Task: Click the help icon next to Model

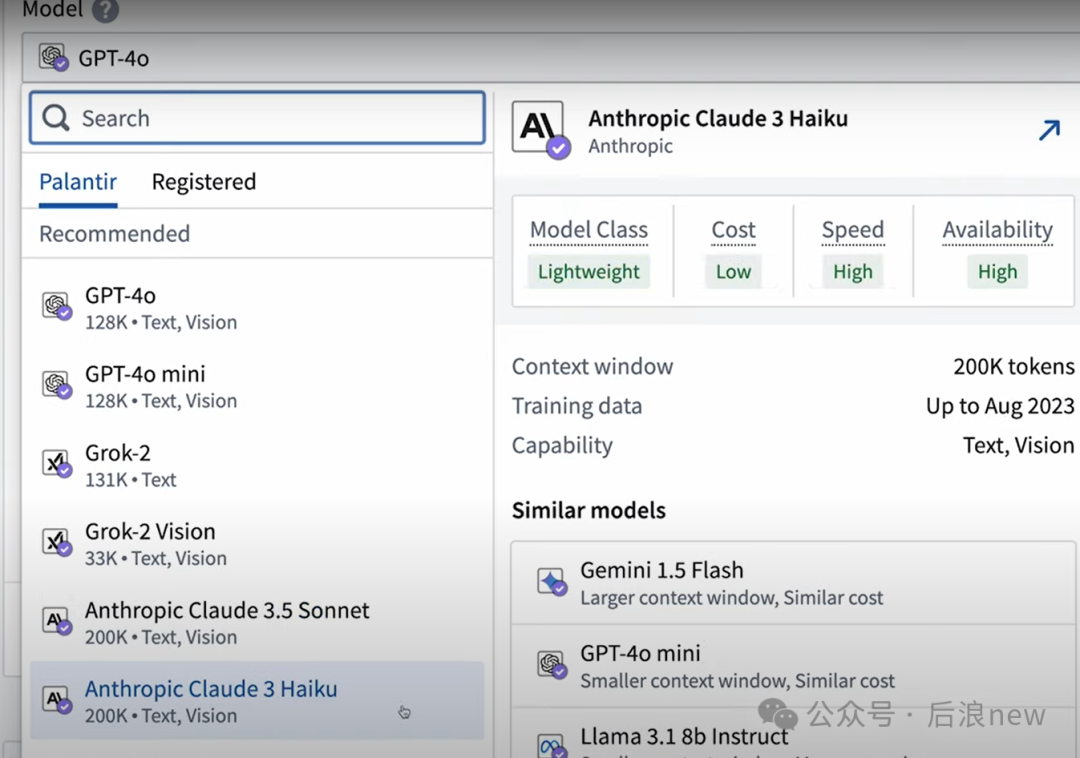Action: click(x=105, y=11)
